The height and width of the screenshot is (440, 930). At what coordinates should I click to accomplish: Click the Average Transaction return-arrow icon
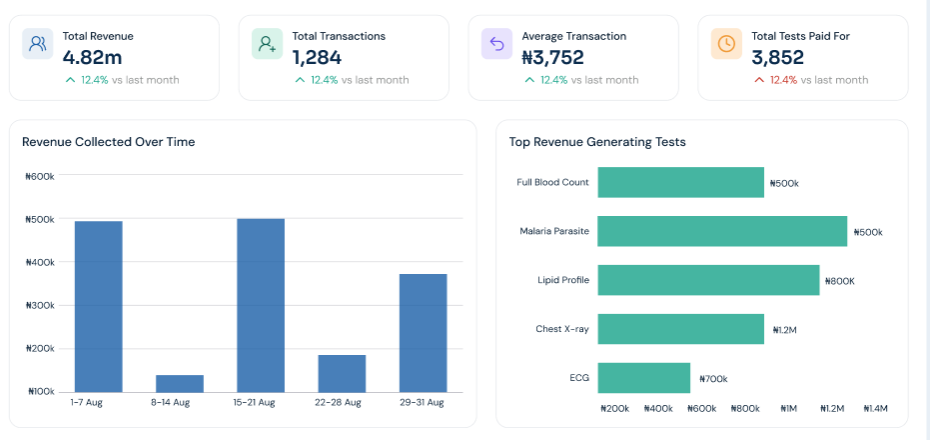click(x=496, y=44)
